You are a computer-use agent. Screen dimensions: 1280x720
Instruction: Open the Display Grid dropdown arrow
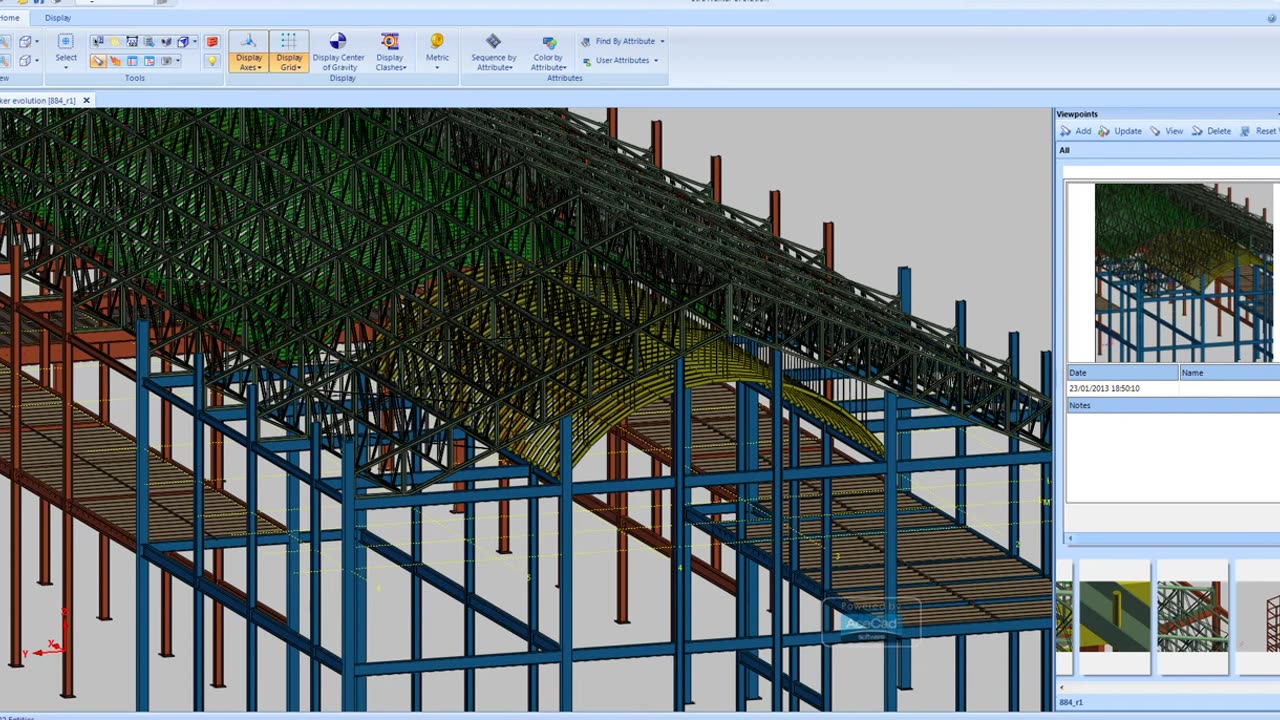298,68
